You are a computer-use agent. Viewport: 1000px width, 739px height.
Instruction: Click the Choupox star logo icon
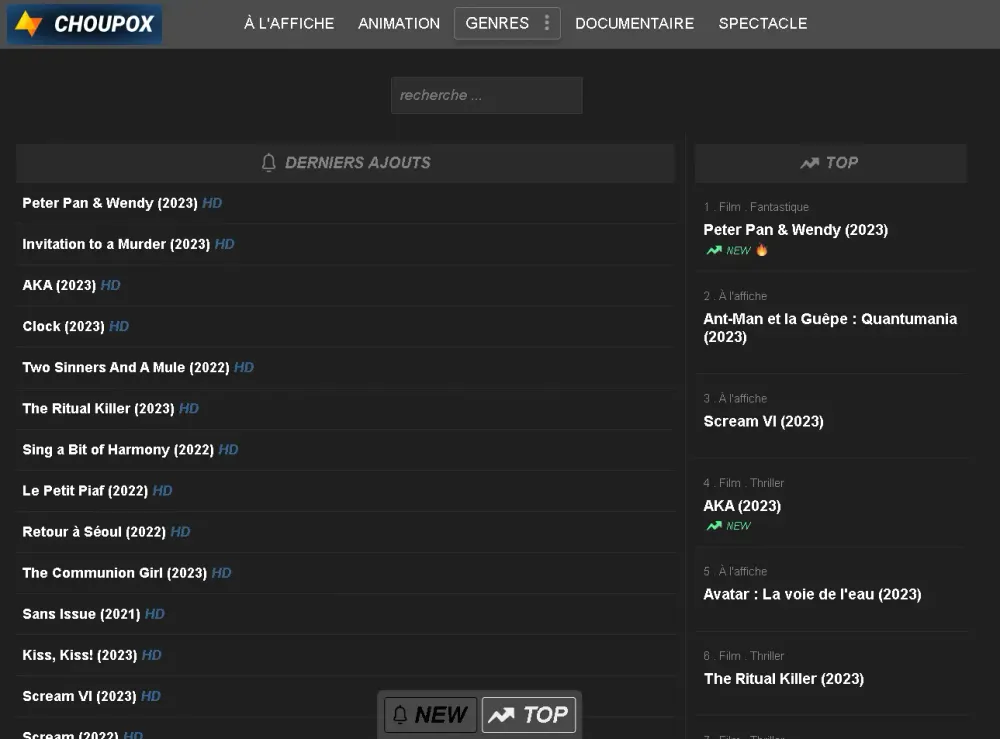28,24
